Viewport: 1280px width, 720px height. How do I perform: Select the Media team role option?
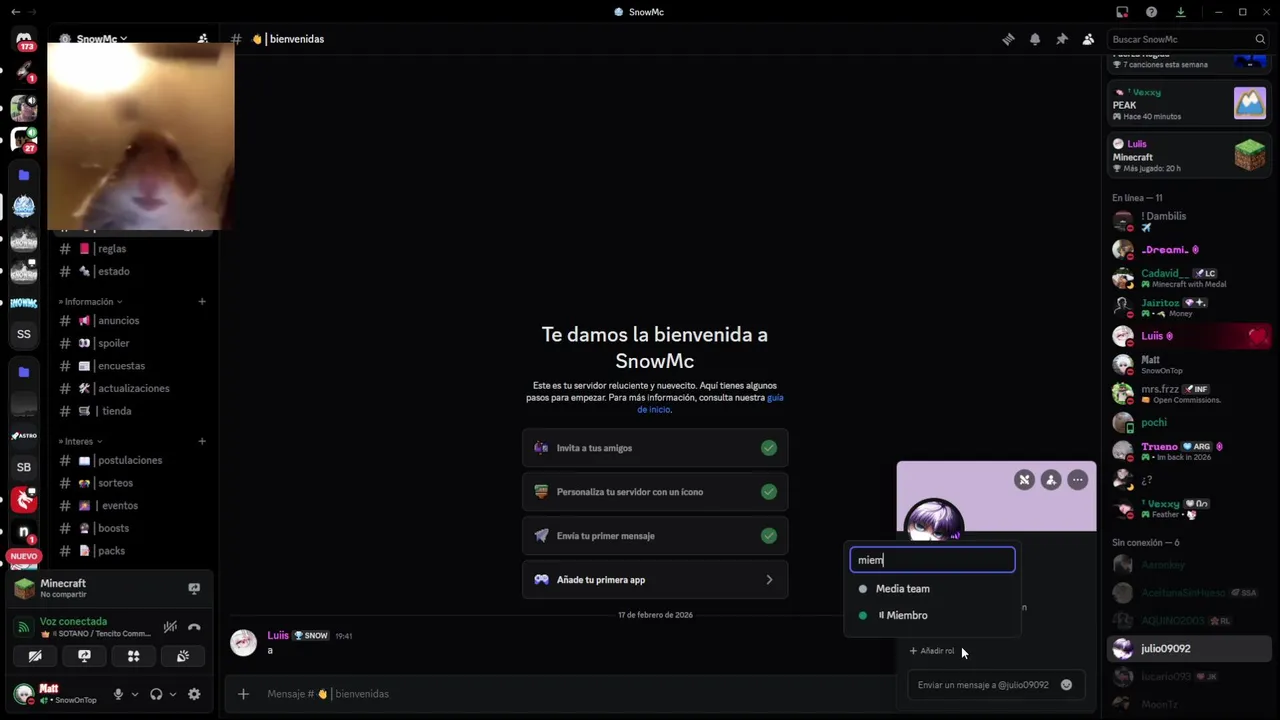(x=933, y=589)
